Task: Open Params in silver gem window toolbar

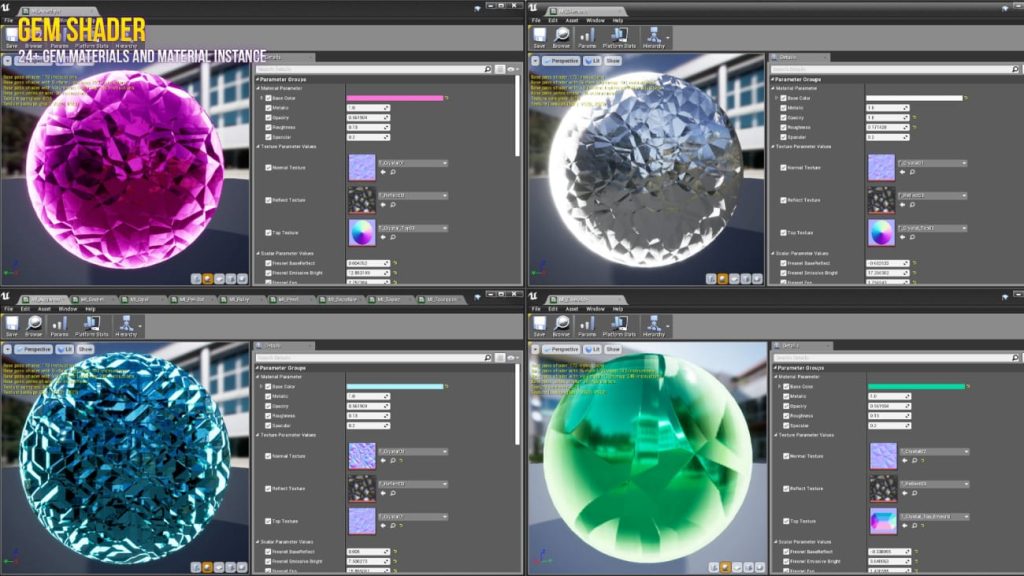Action: coord(587,37)
